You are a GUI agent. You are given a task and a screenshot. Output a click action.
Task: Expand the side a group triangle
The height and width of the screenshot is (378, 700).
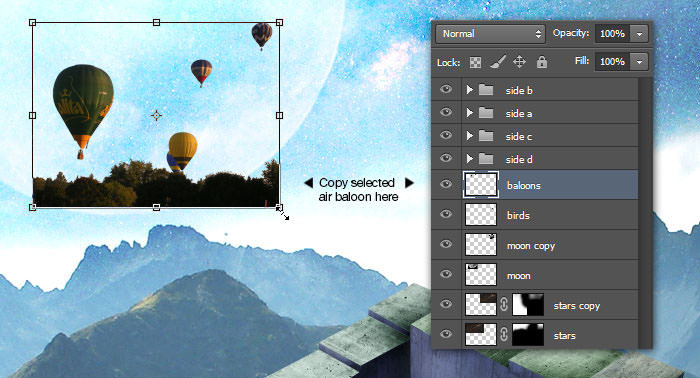pyautogui.click(x=469, y=113)
